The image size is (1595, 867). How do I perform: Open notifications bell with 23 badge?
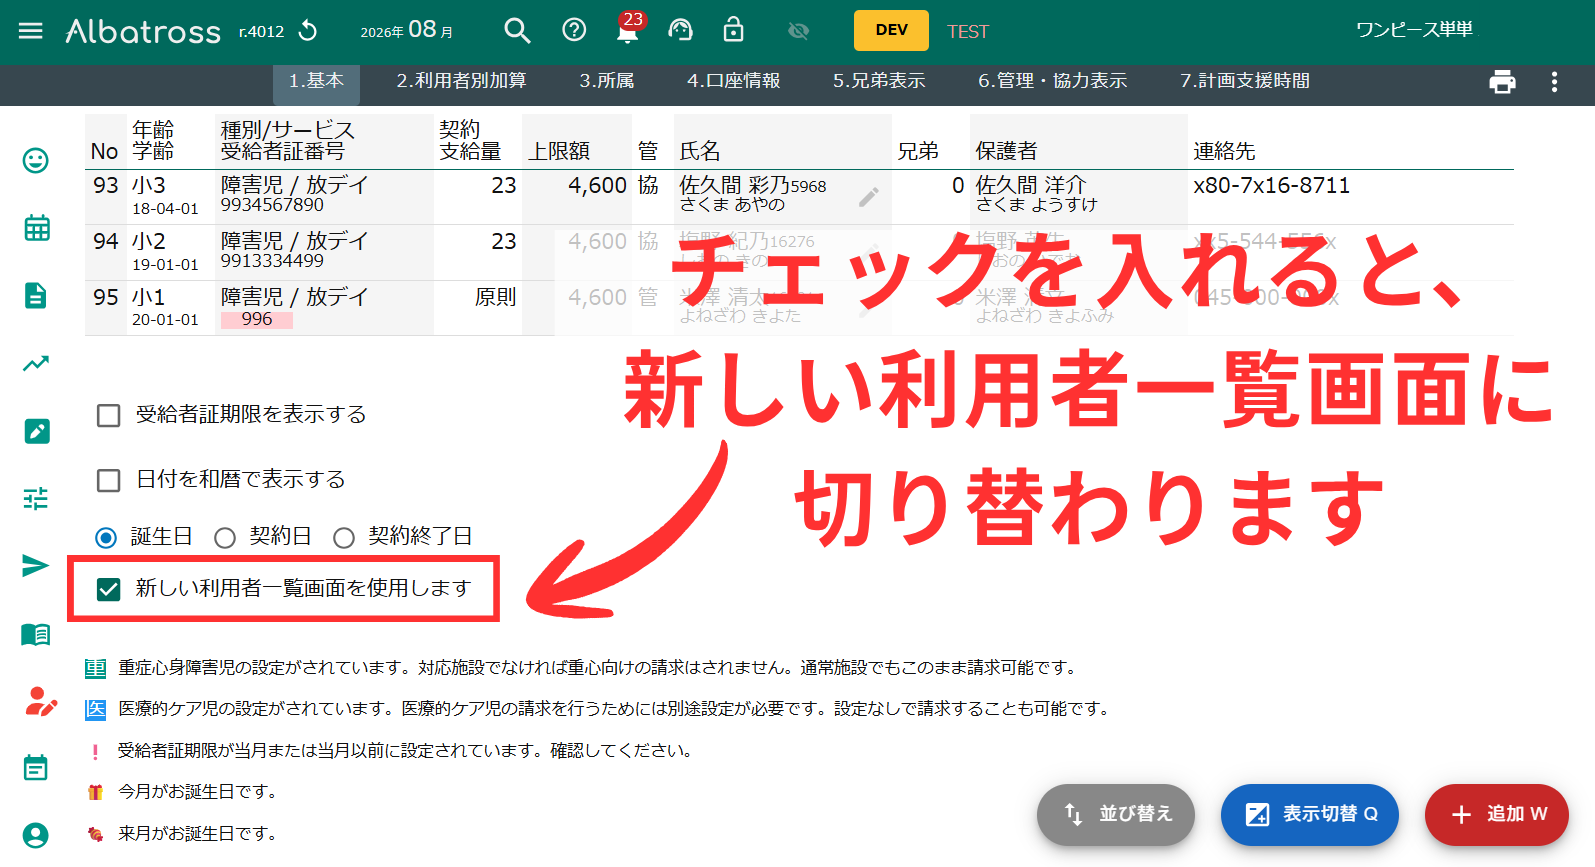pyautogui.click(x=628, y=29)
